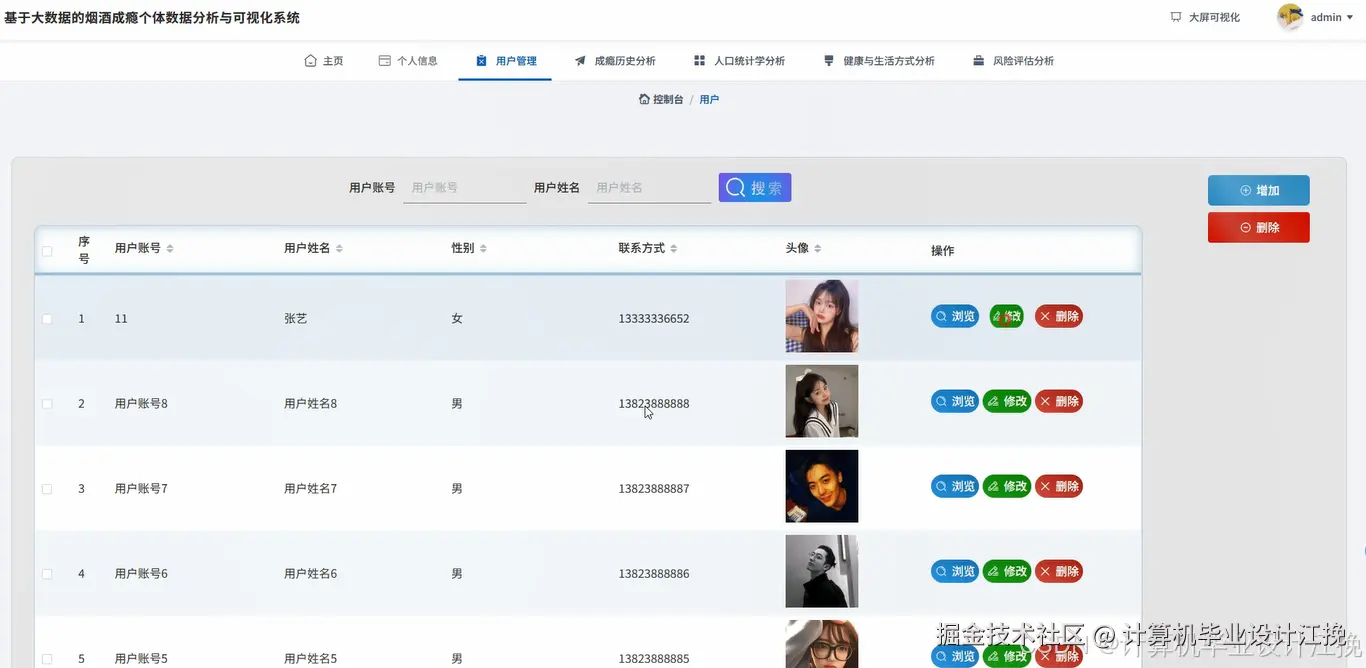Open avatar thumbnail of 用户姓名8
This screenshot has height=668, width=1366.
[822, 401]
